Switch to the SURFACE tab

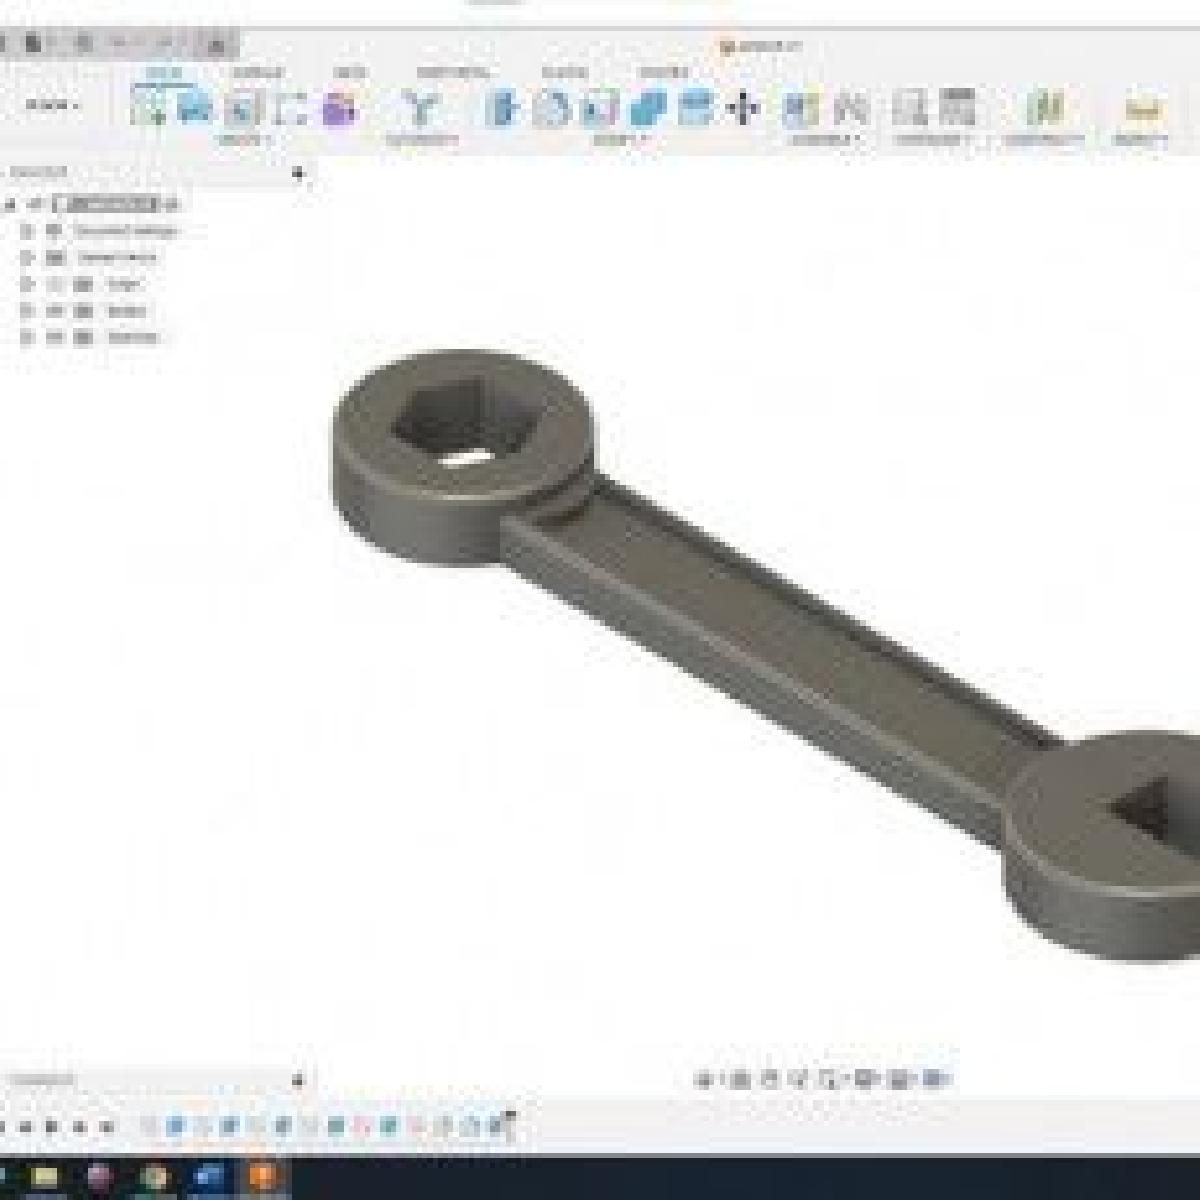[258, 72]
